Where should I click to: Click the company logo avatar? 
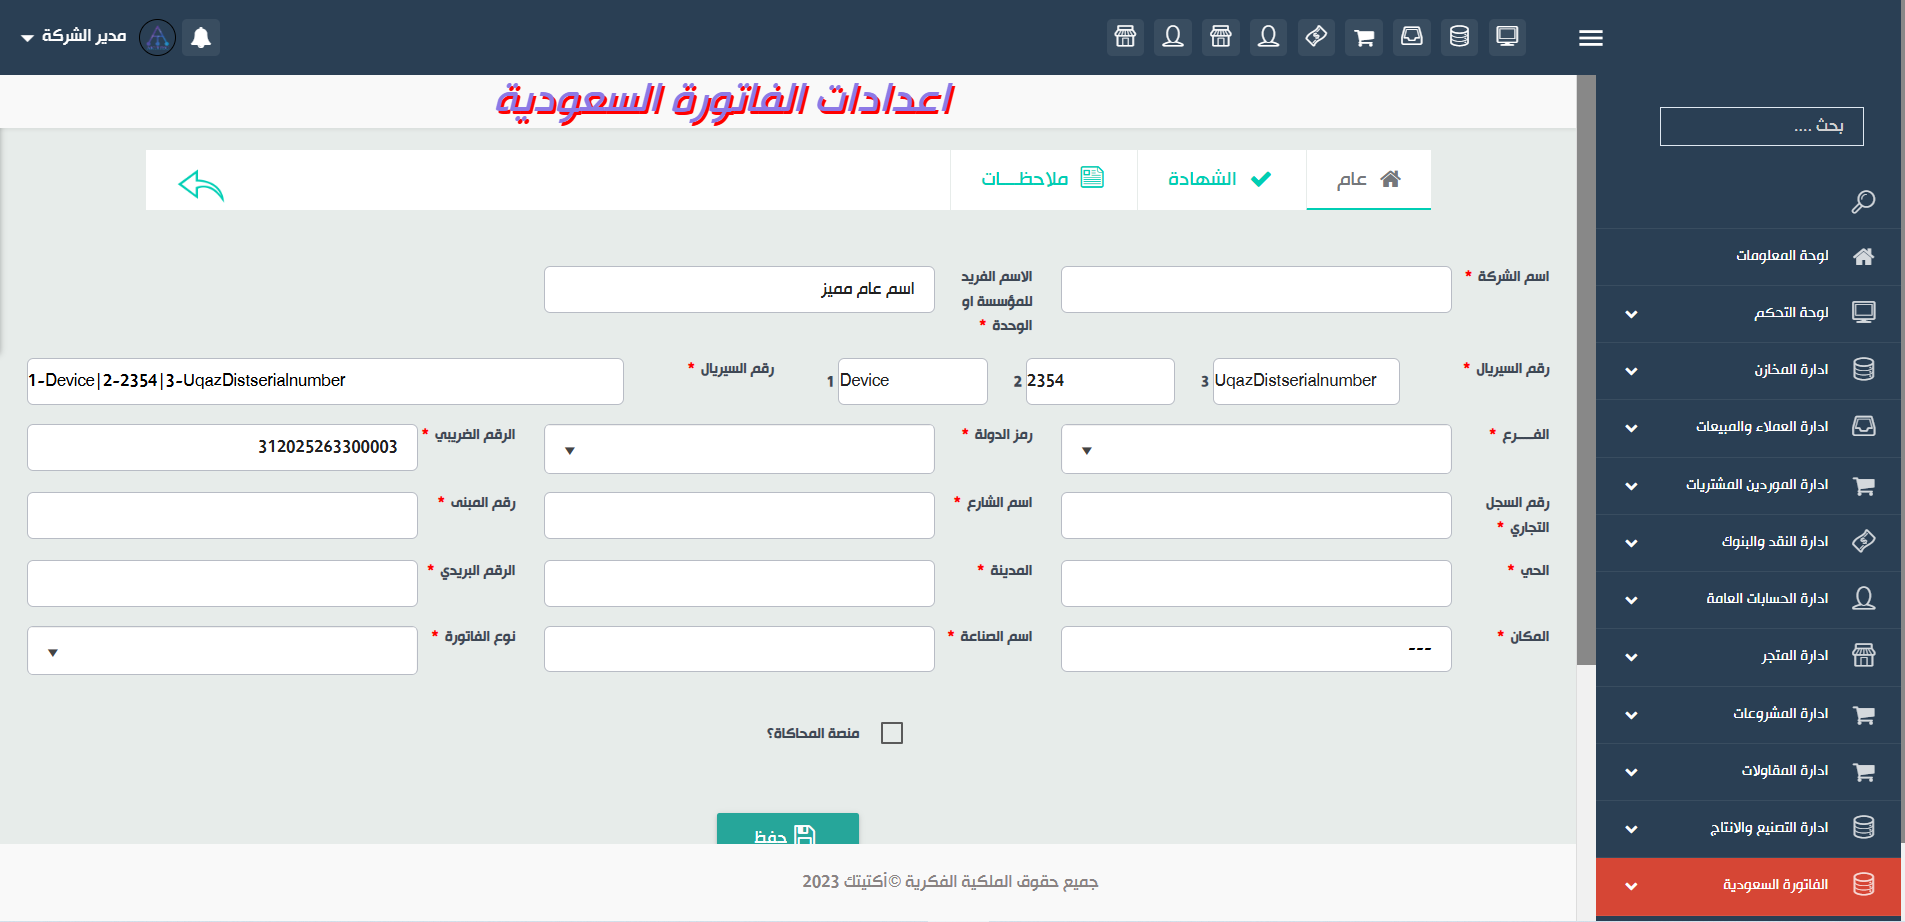(x=157, y=37)
